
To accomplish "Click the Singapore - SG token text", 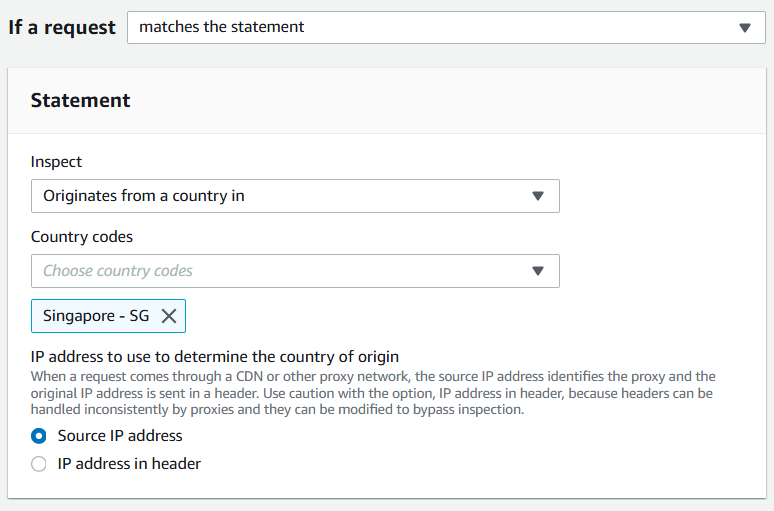I will point(96,315).
